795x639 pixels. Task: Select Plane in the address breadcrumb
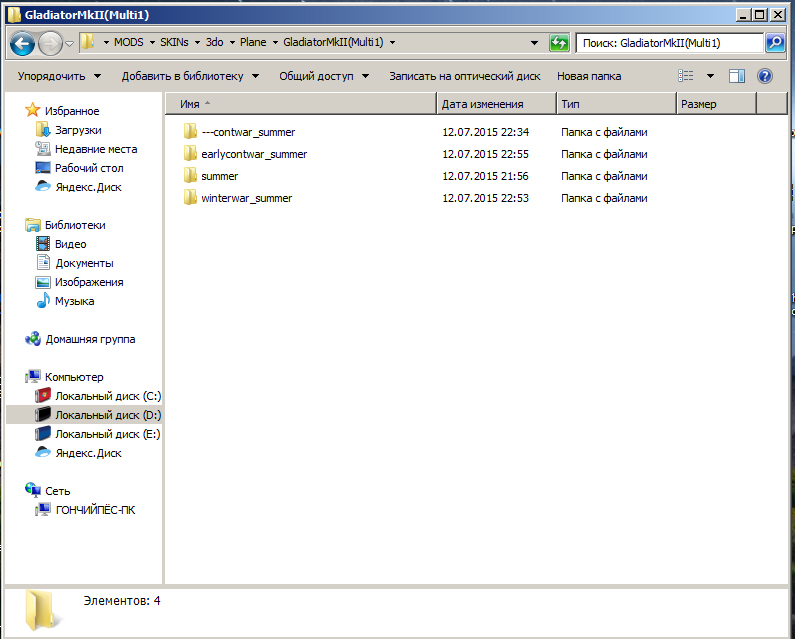coord(253,43)
